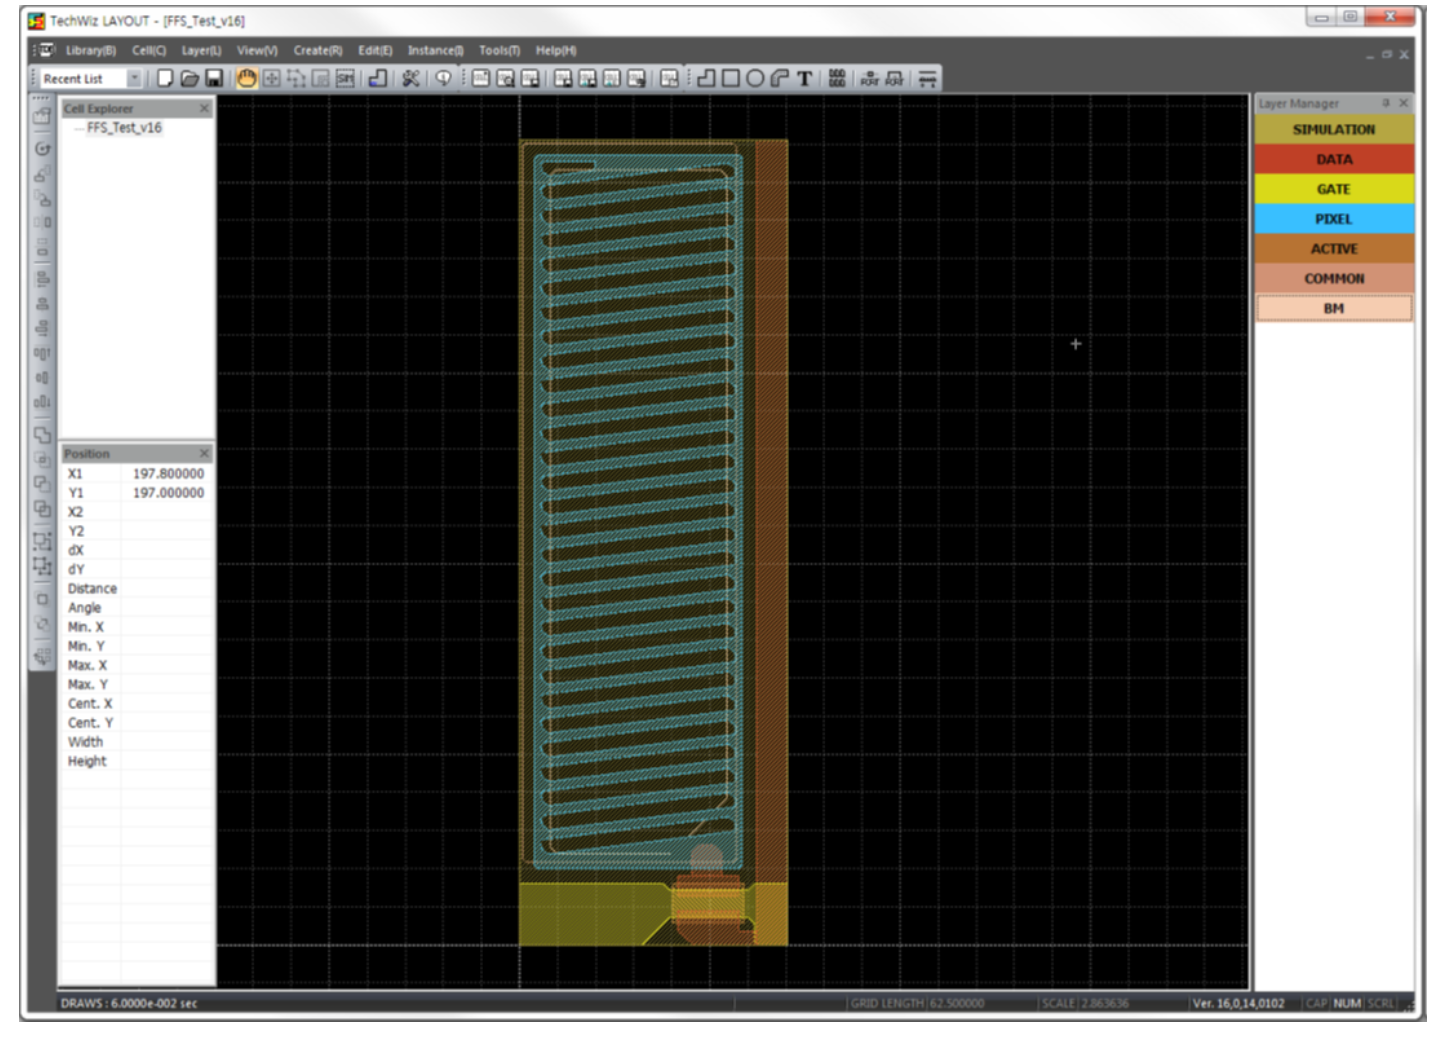Click the upper dashed-square group icon in left toolbar

click(x=42, y=541)
